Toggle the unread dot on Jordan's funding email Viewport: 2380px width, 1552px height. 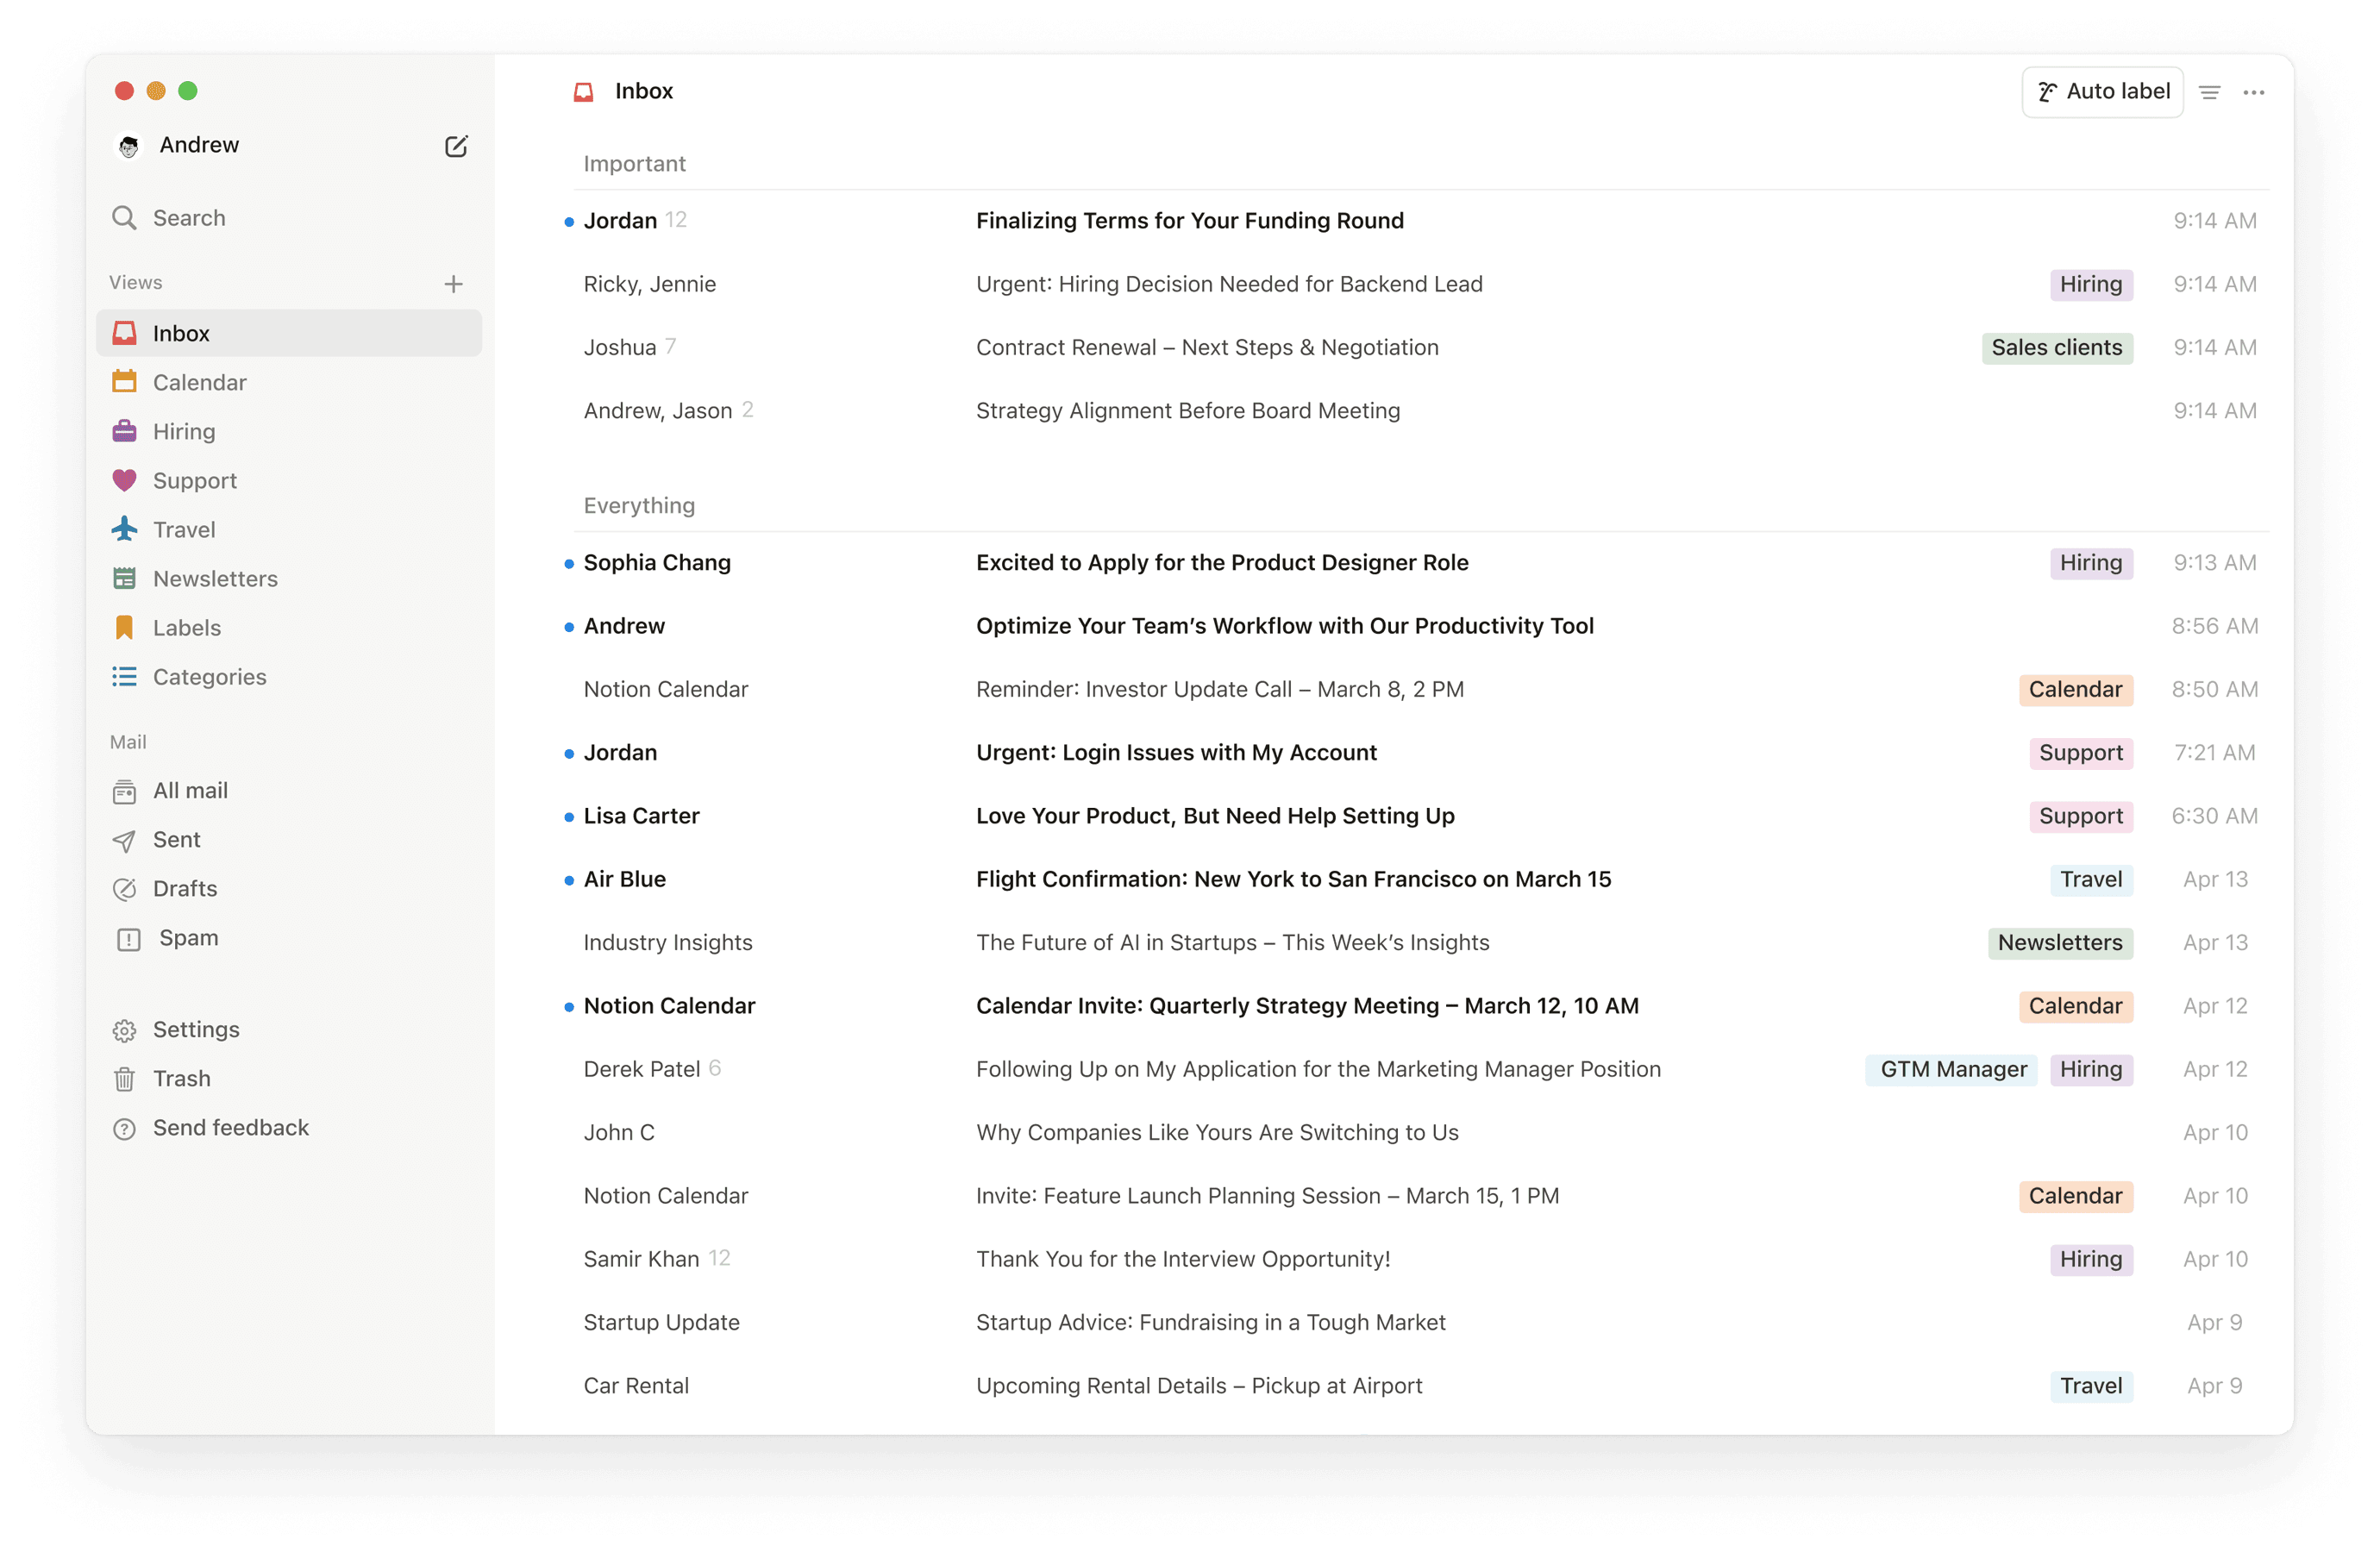[568, 221]
